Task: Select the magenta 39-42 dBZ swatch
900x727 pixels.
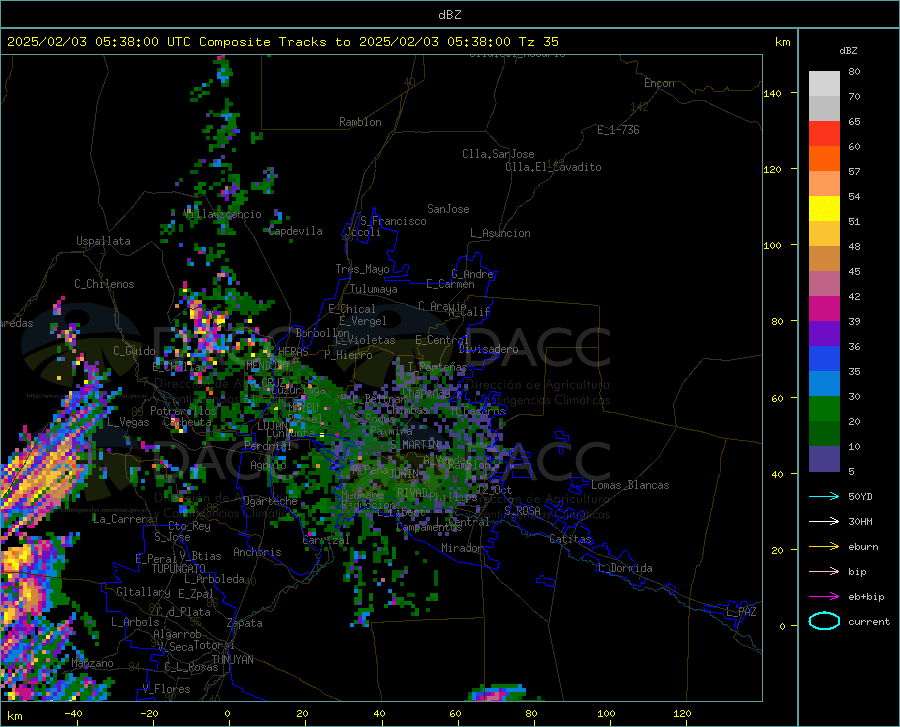Action: (x=824, y=309)
